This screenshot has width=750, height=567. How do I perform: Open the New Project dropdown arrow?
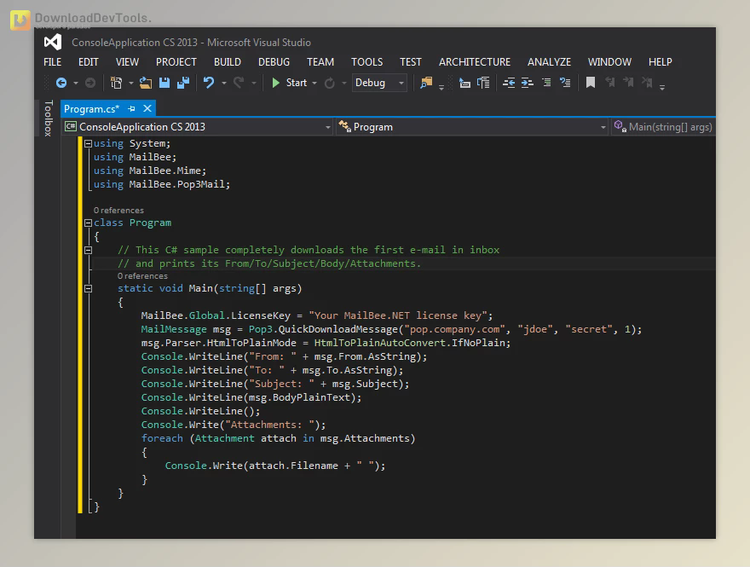[x=131, y=83]
